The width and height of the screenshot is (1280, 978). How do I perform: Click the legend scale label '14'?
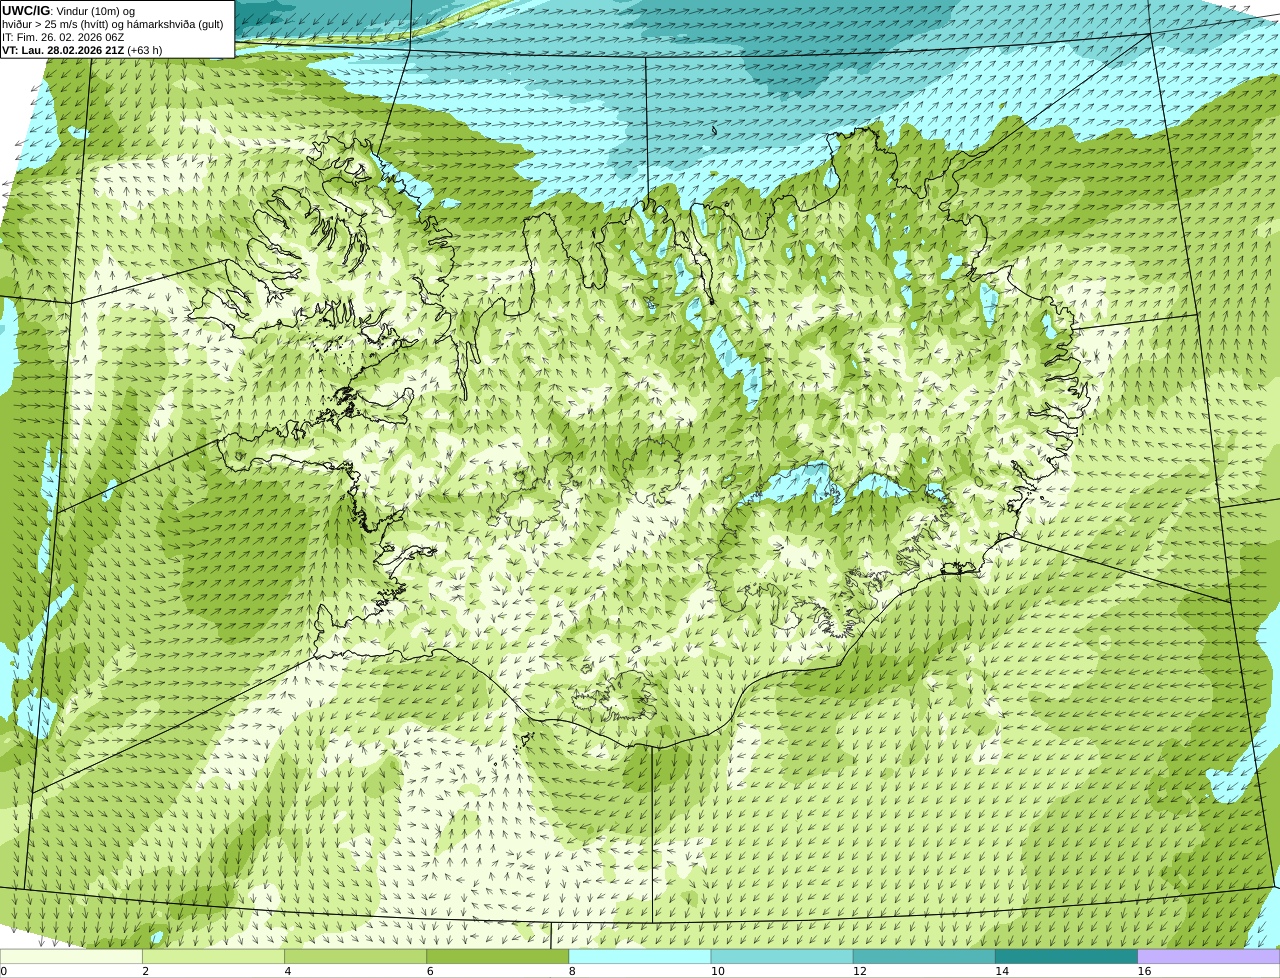click(1001, 971)
